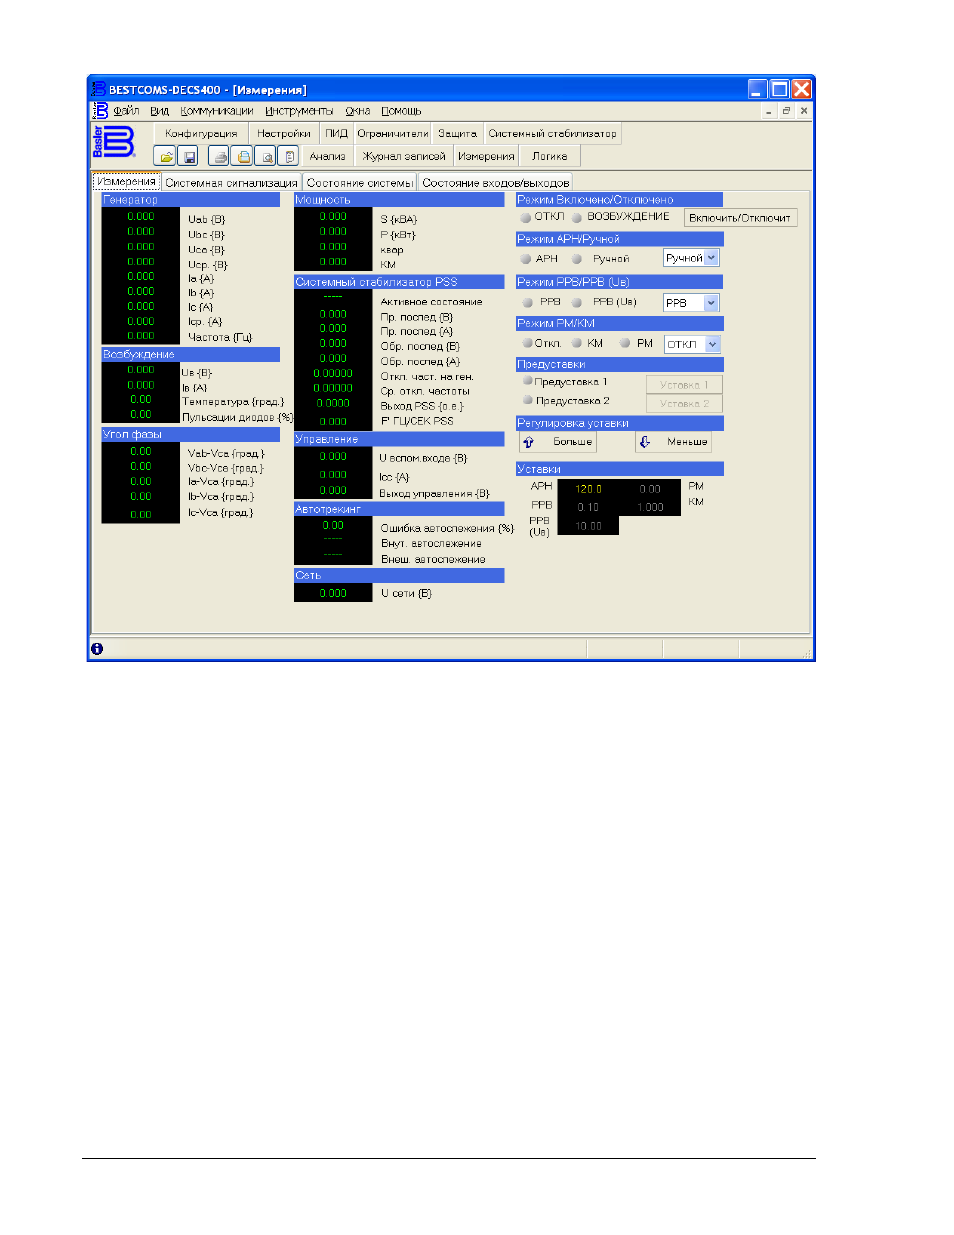Select the PPB radio button
This screenshot has width=954, height=1235.
click(x=528, y=302)
